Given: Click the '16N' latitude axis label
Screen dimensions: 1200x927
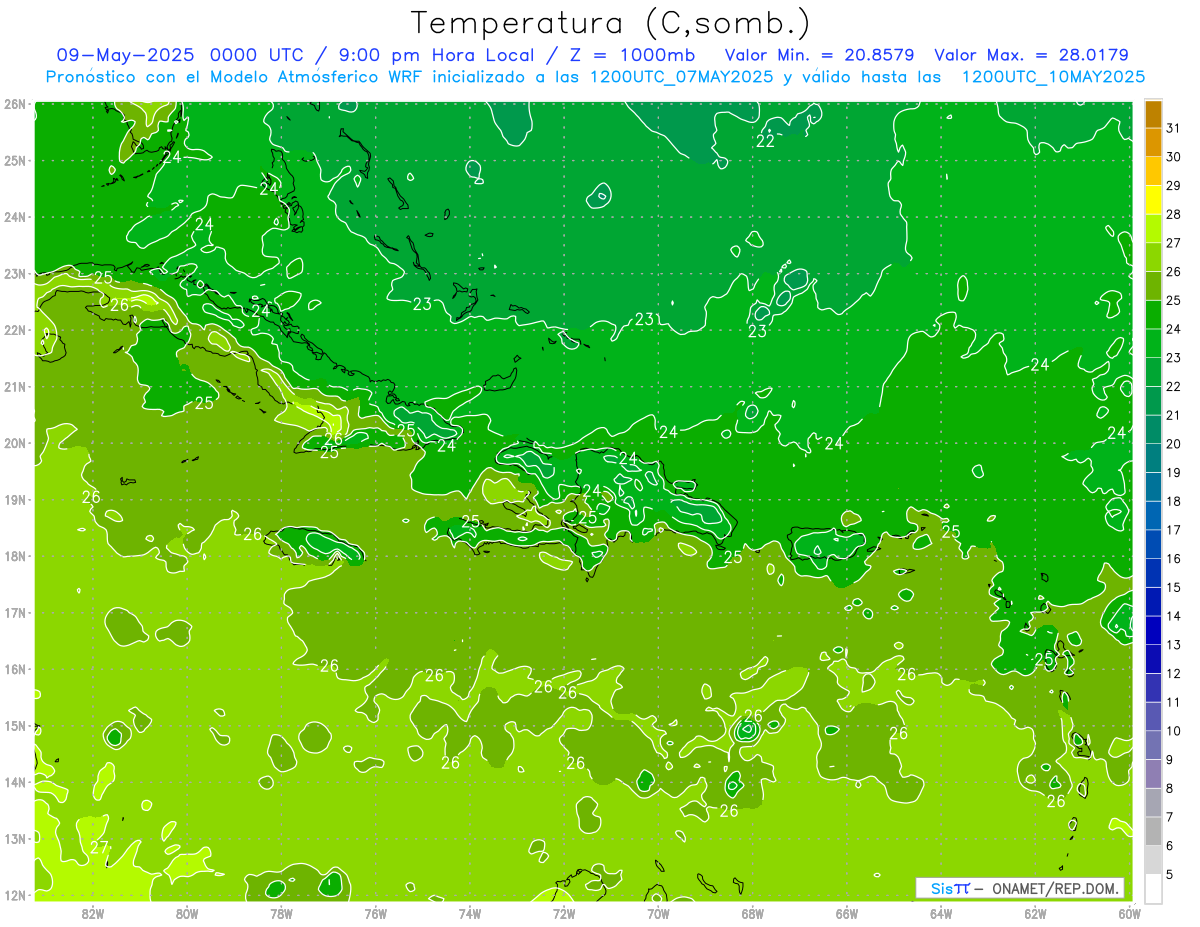Looking at the screenshot, I should (15, 669).
